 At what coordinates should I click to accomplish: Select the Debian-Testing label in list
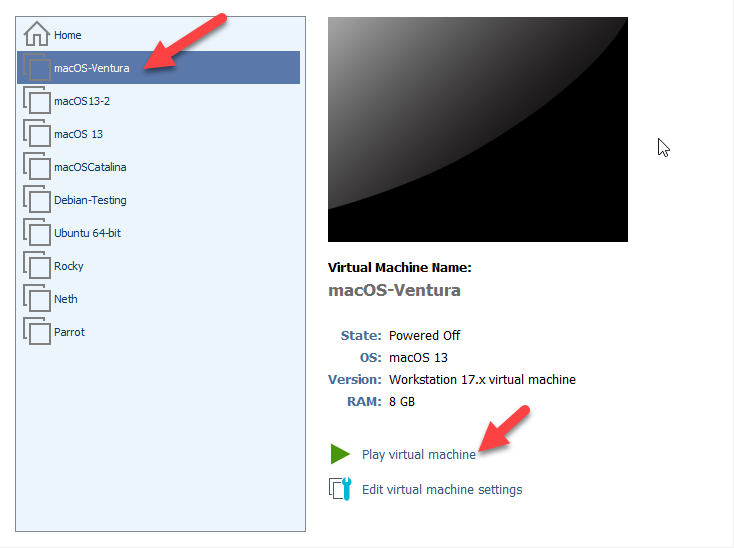90,200
